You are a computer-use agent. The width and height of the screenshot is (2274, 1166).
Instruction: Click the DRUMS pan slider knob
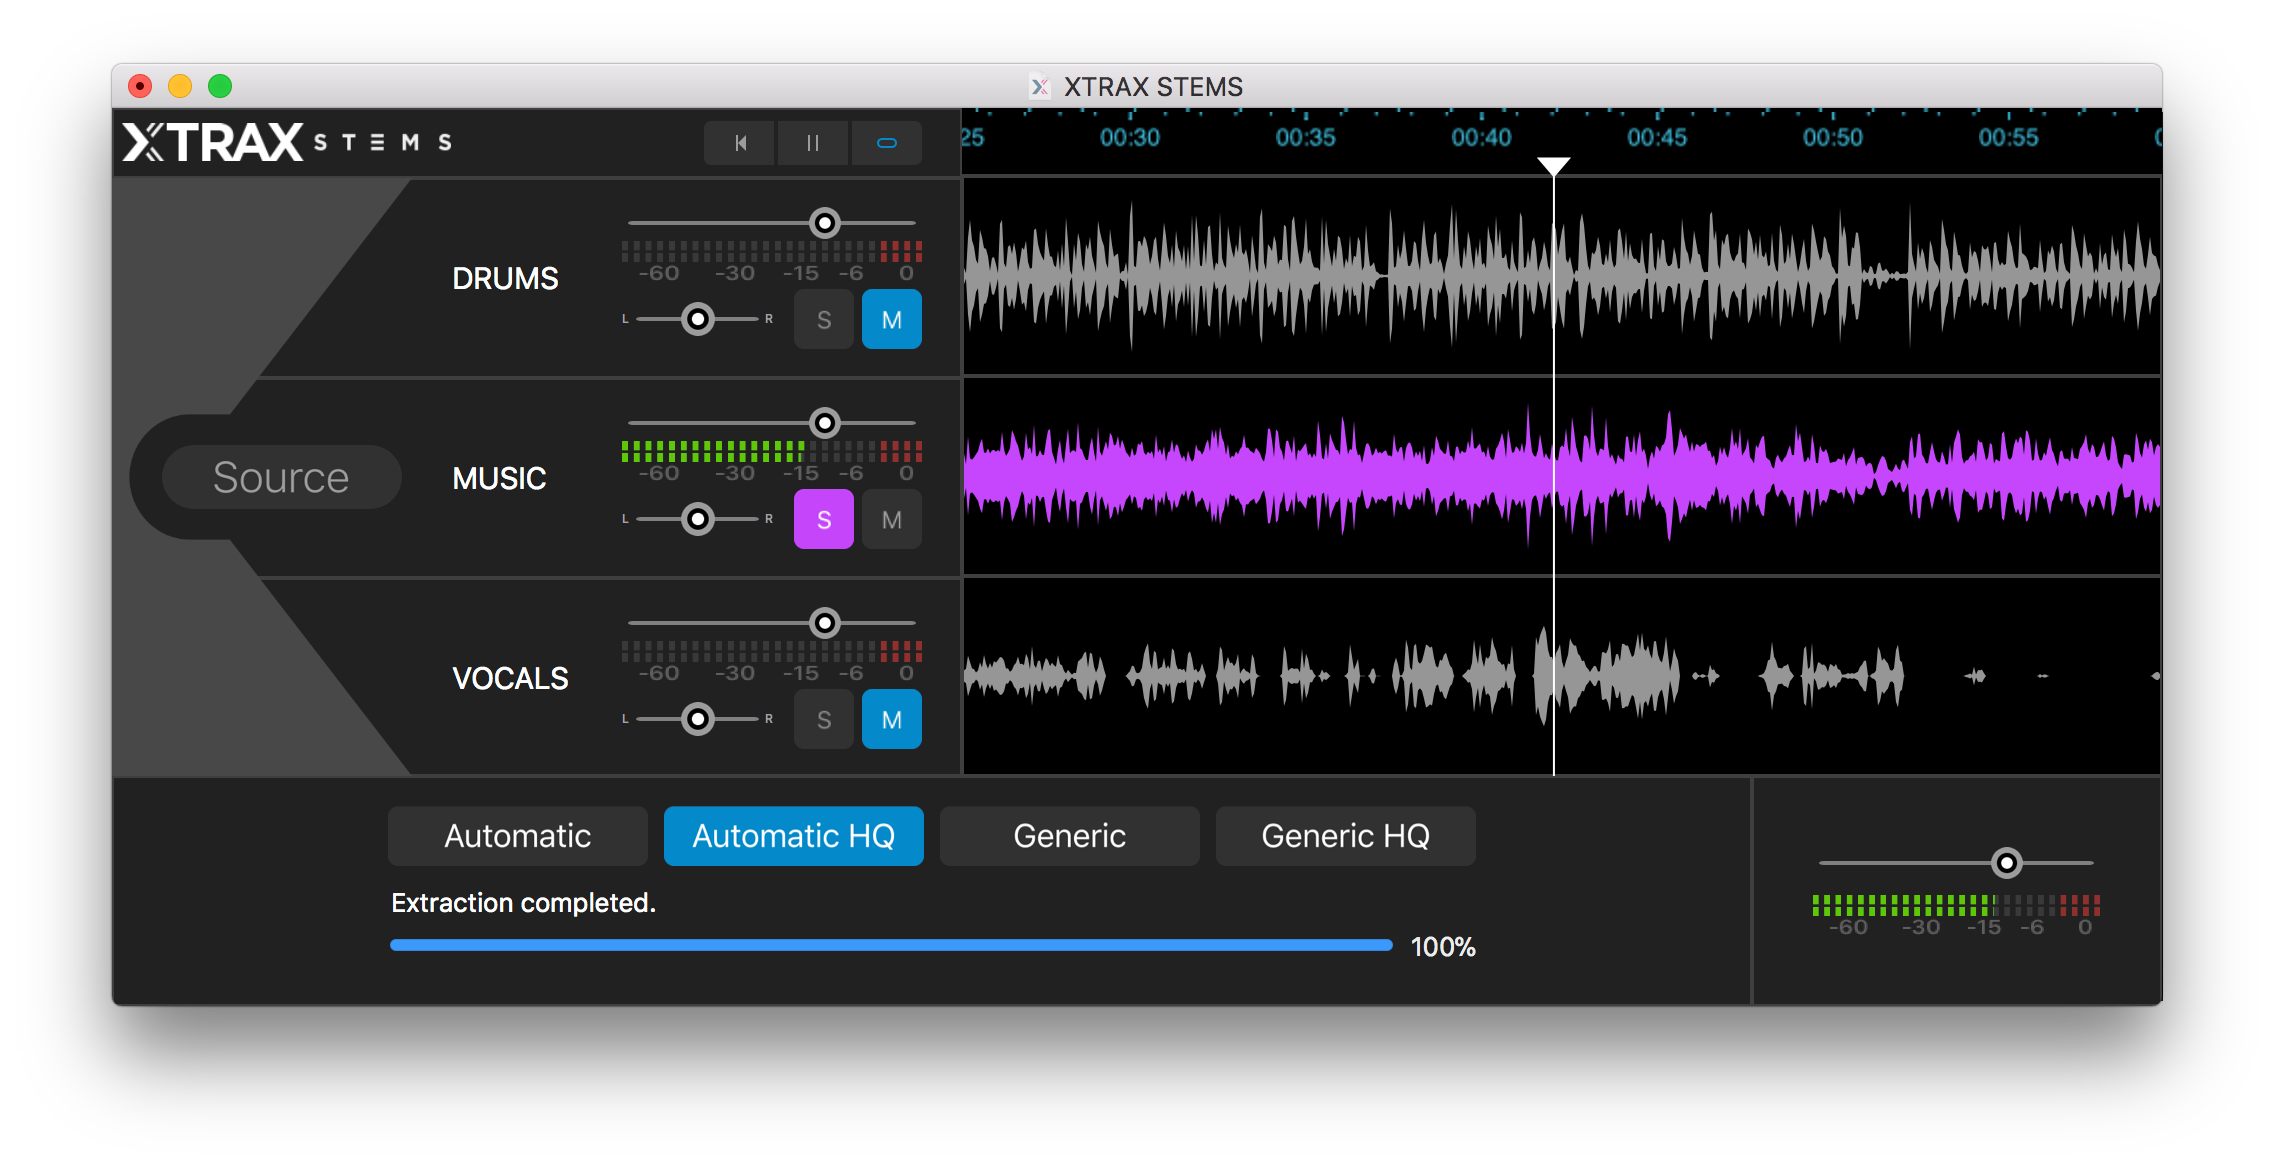coord(698,319)
